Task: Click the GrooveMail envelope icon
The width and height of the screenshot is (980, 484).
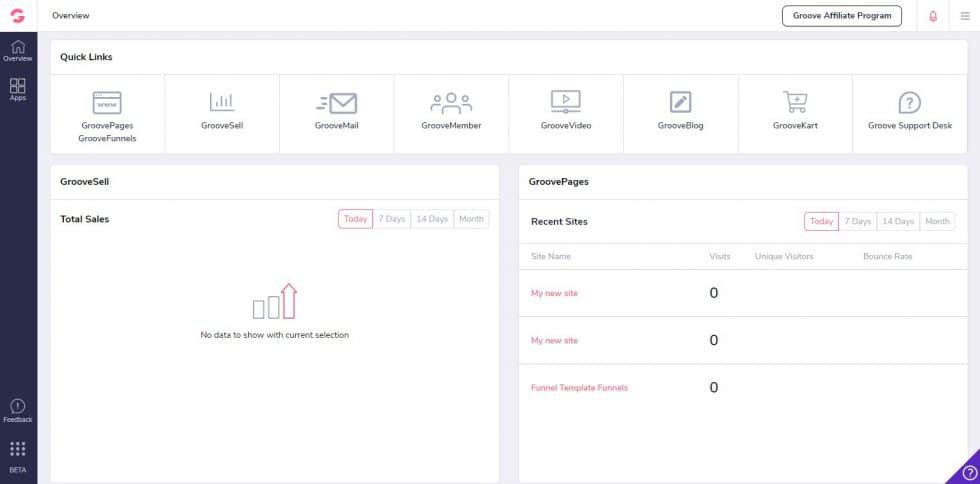Action: (x=336, y=103)
